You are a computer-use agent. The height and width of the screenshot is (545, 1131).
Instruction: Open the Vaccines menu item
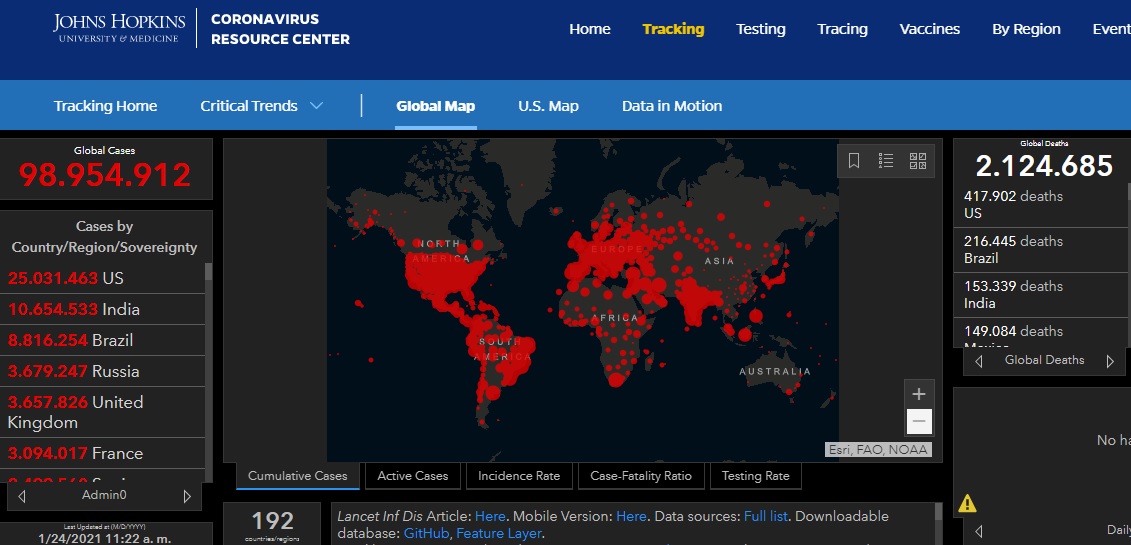pyautogui.click(x=930, y=29)
